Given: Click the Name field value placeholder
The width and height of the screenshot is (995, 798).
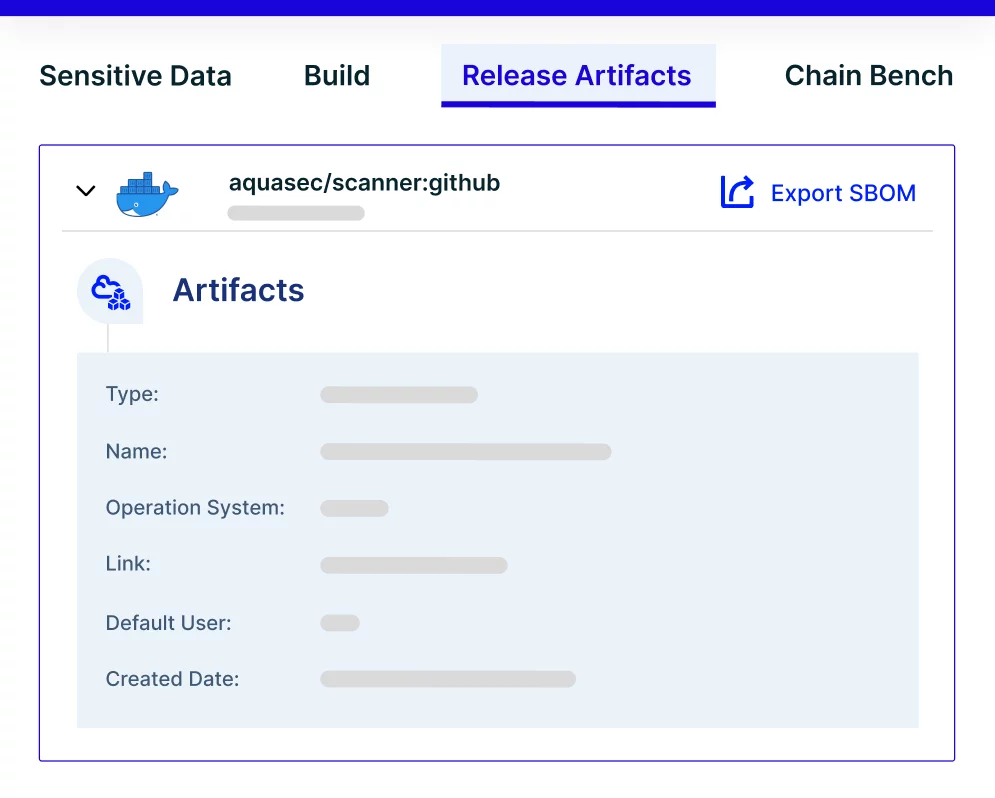Looking at the screenshot, I should [x=465, y=452].
